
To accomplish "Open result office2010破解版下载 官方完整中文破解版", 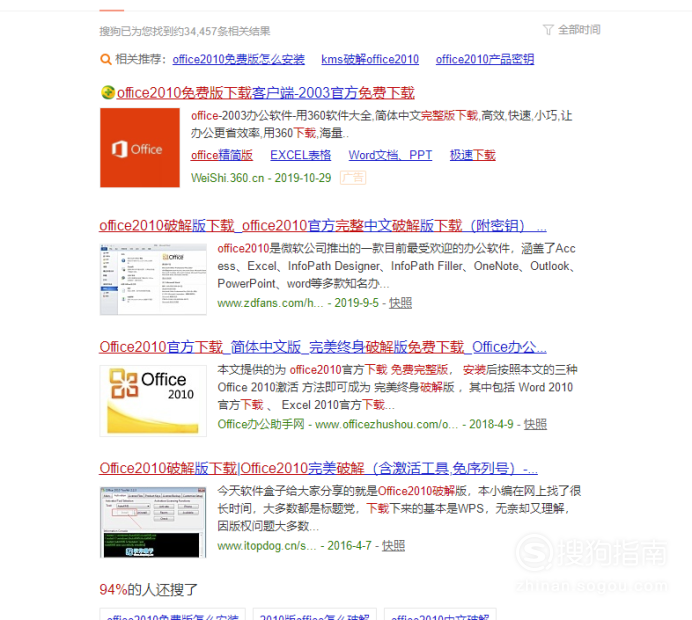I will [x=323, y=225].
